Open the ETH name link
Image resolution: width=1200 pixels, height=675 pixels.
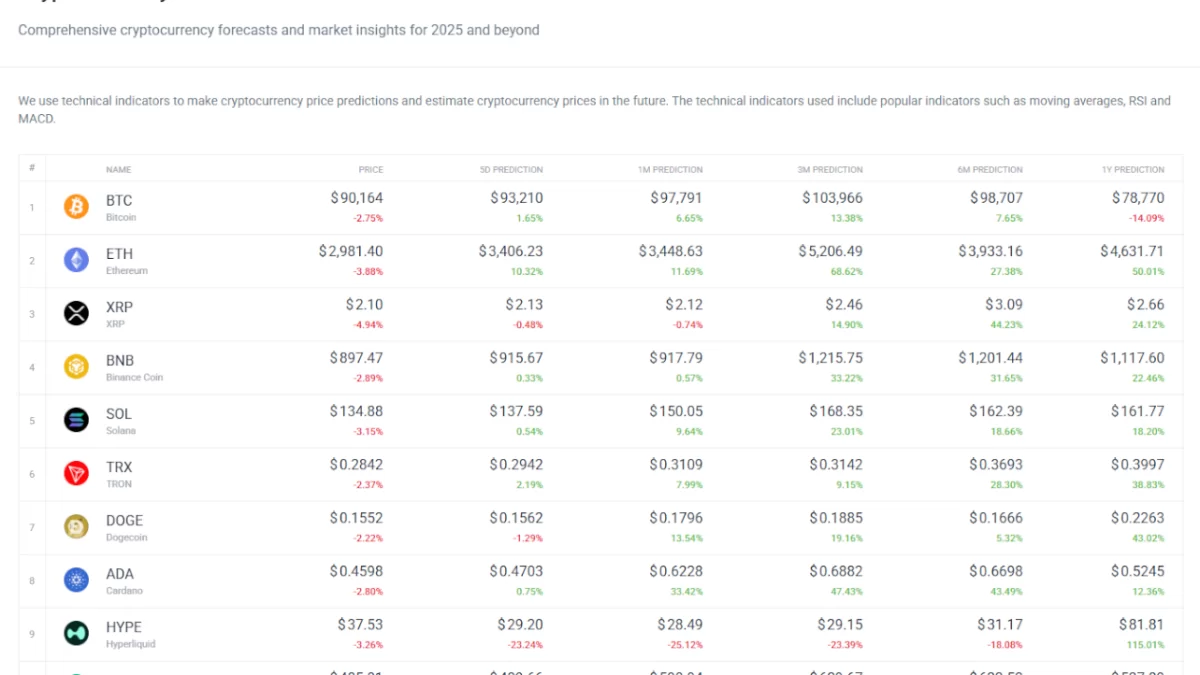[119, 254]
